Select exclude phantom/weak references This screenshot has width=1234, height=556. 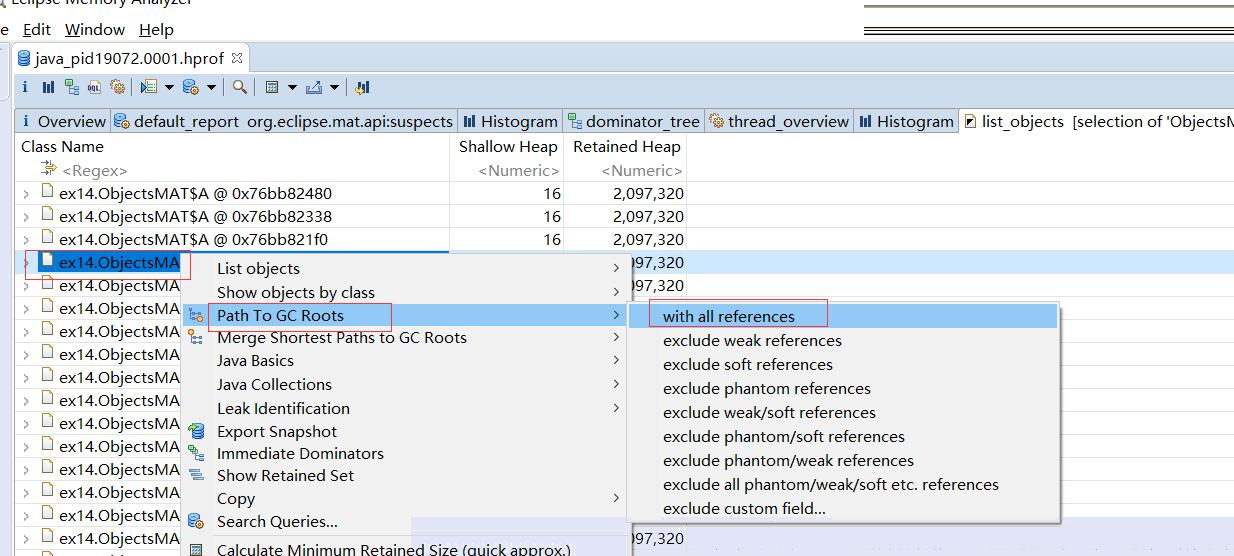[x=843, y=460]
